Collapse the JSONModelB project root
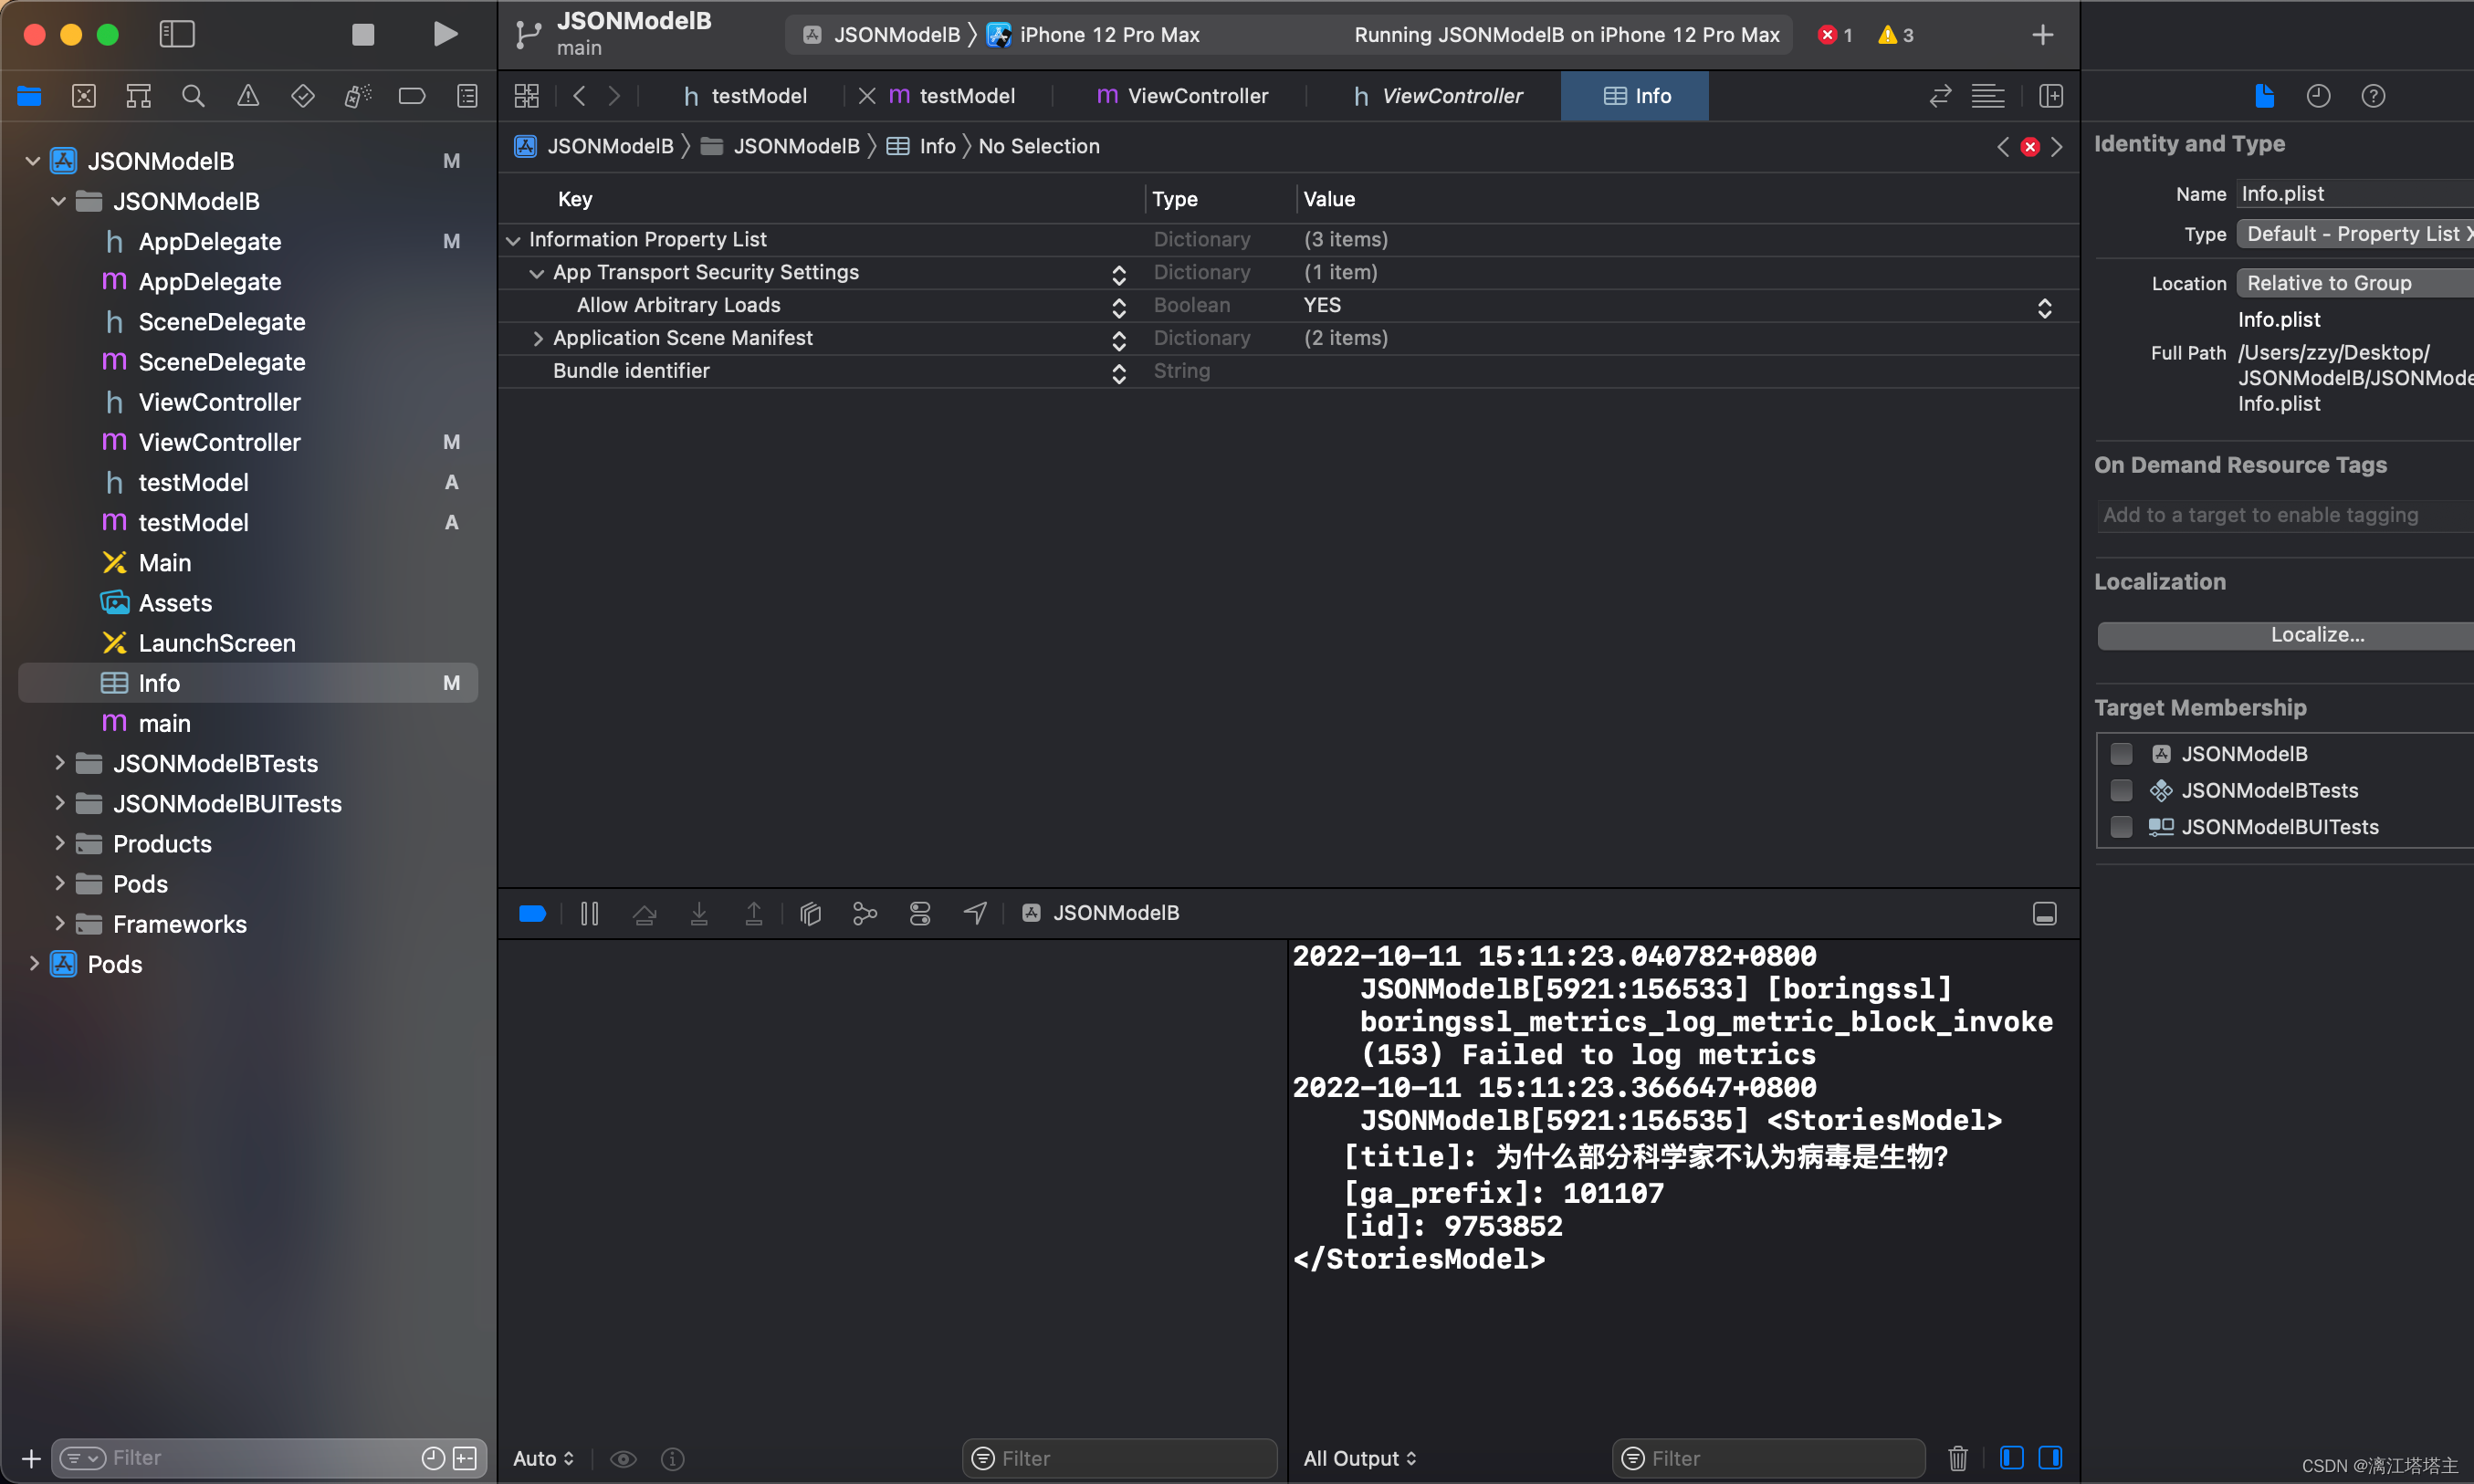This screenshot has width=2474, height=1484. pyautogui.click(x=33, y=161)
